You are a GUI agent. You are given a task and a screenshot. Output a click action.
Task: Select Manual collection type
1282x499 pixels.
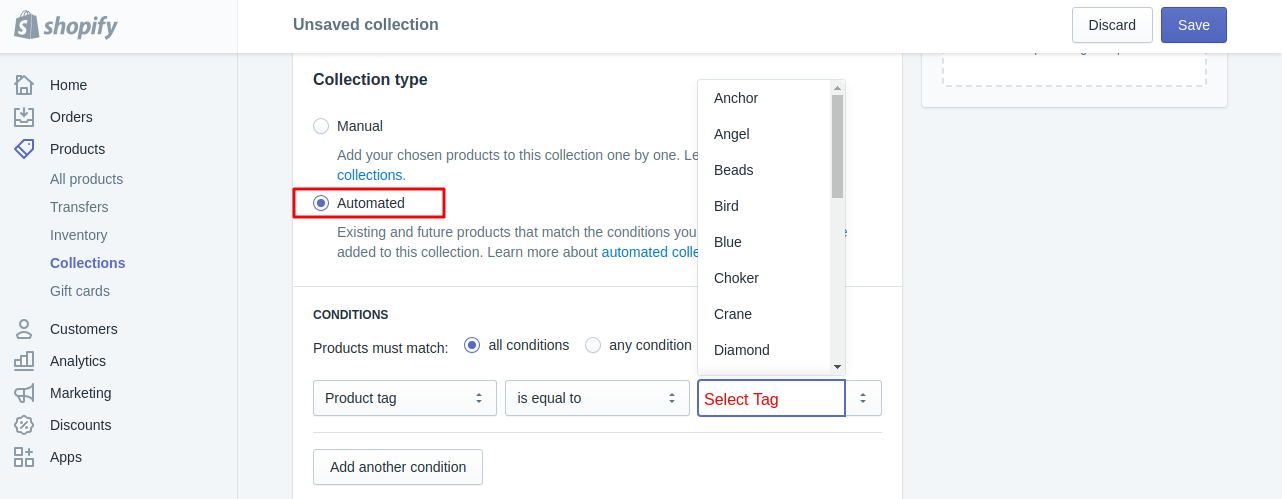(x=321, y=126)
